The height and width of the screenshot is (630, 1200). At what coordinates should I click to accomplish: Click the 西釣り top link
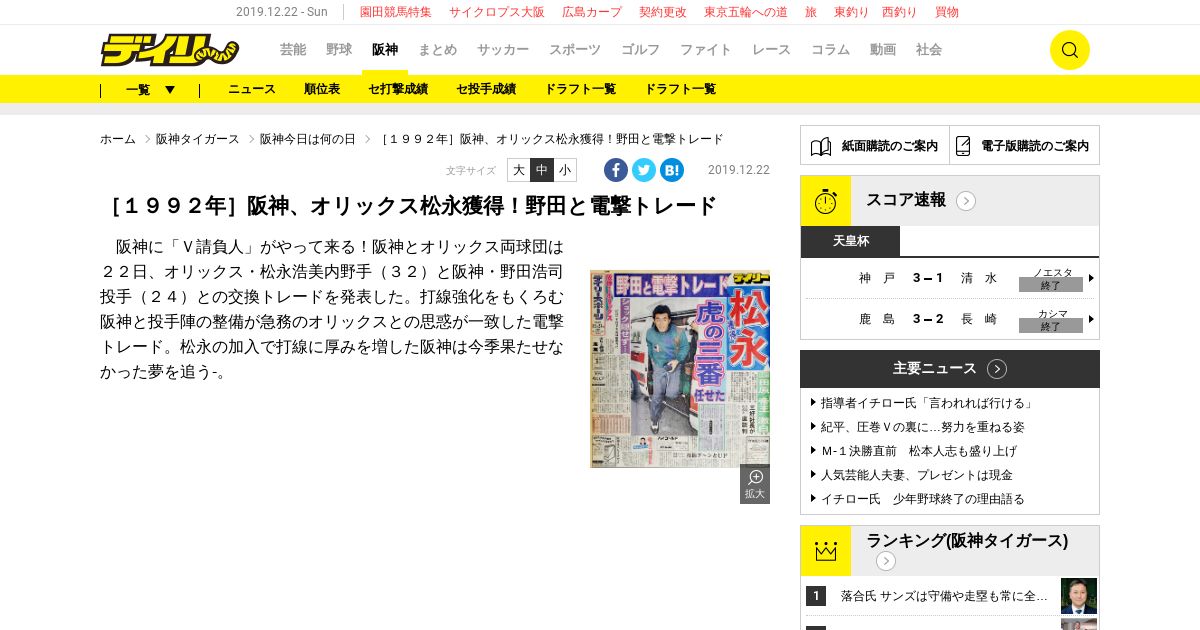(899, 12)
